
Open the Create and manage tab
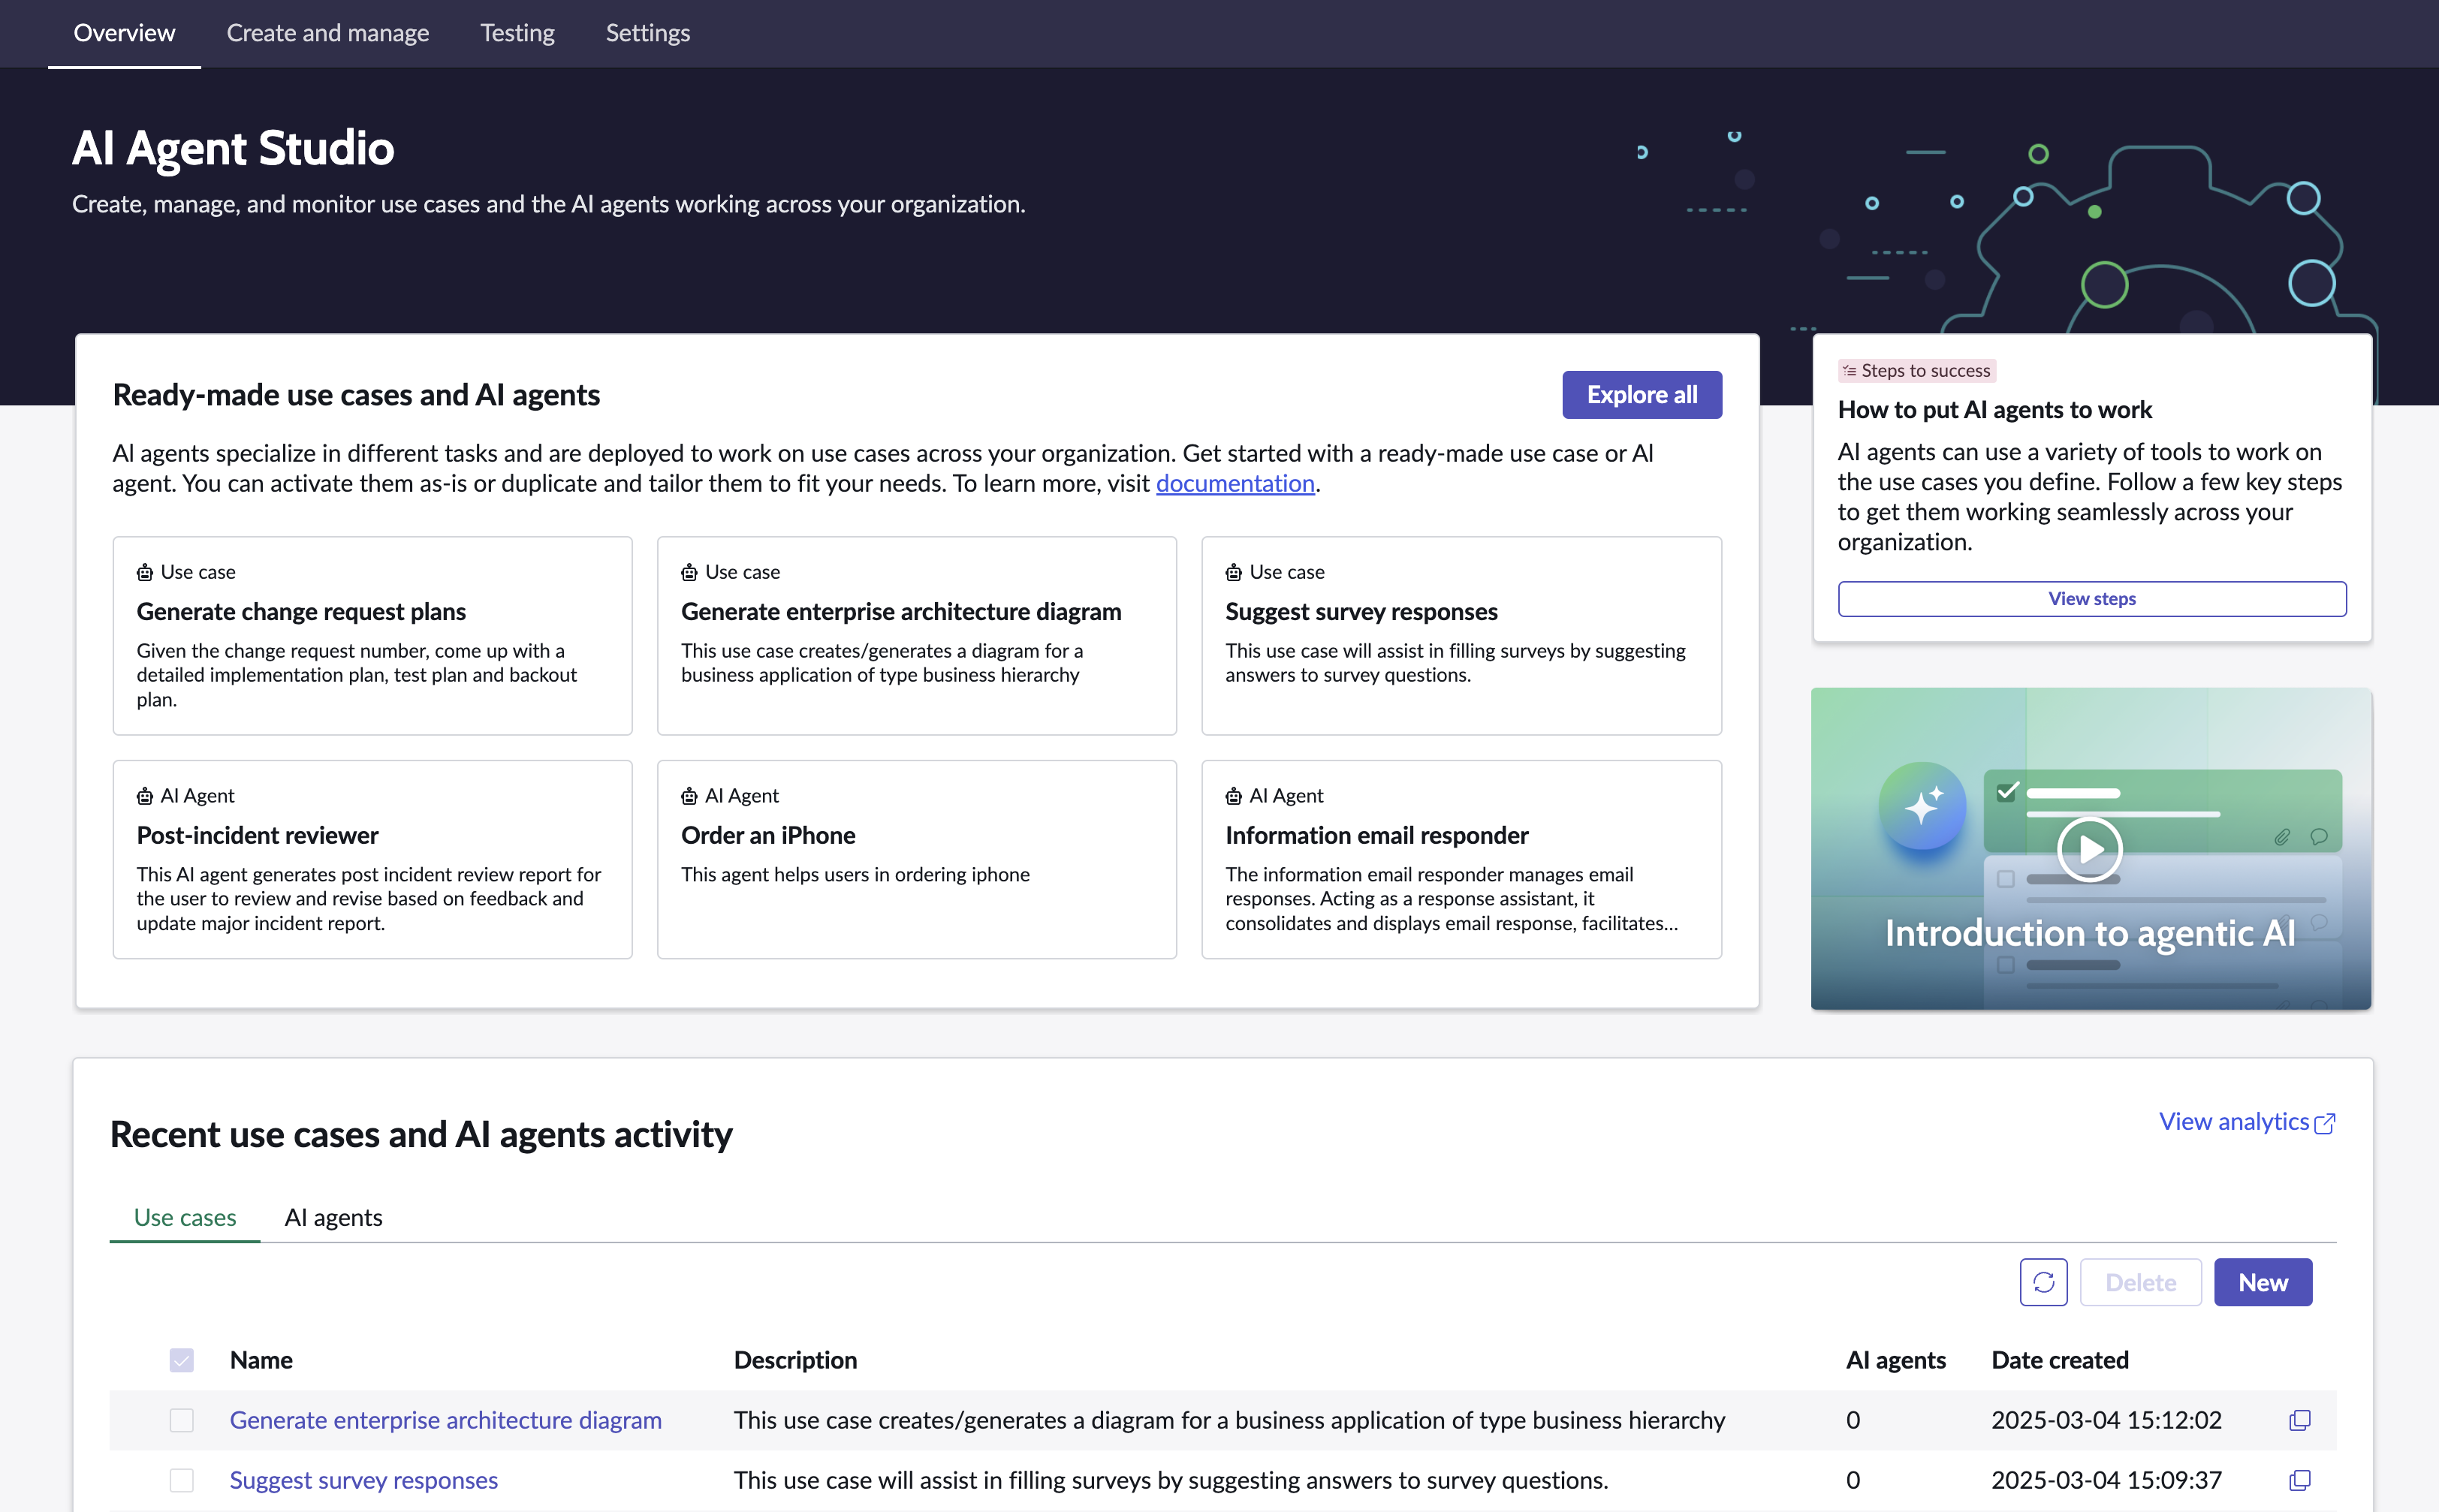[328, 33]
